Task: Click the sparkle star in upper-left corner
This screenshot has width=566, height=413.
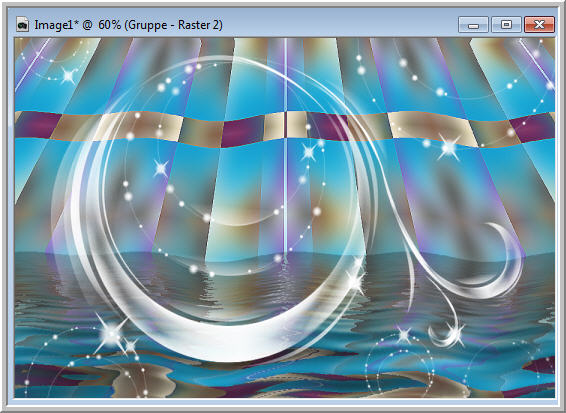Action: click(x=68, y=76)
